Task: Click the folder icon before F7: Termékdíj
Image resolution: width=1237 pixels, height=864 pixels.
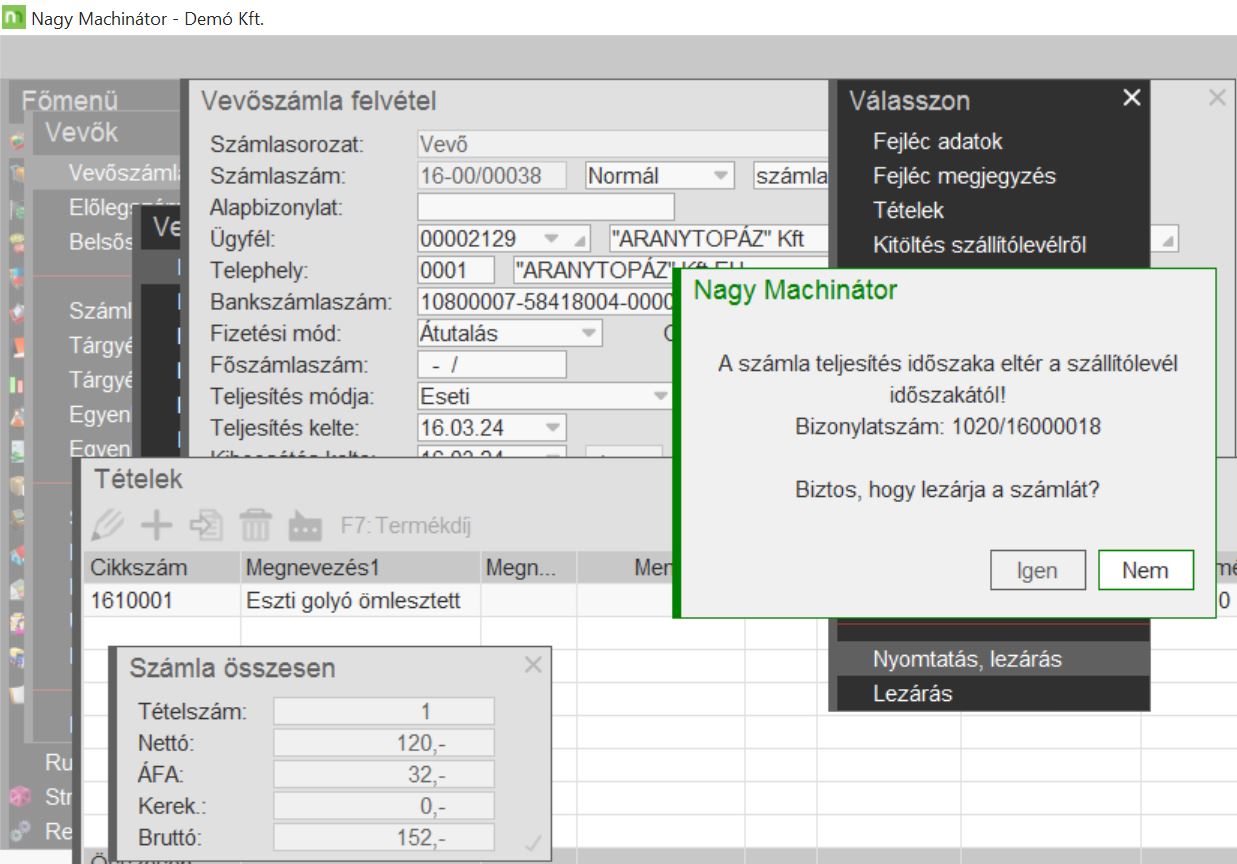Action: pos(305,526)
